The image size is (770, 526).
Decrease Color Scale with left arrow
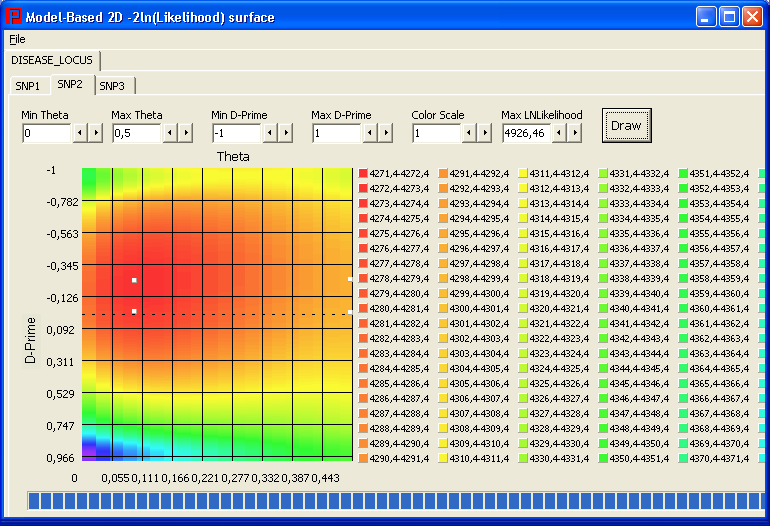[469, 133]
